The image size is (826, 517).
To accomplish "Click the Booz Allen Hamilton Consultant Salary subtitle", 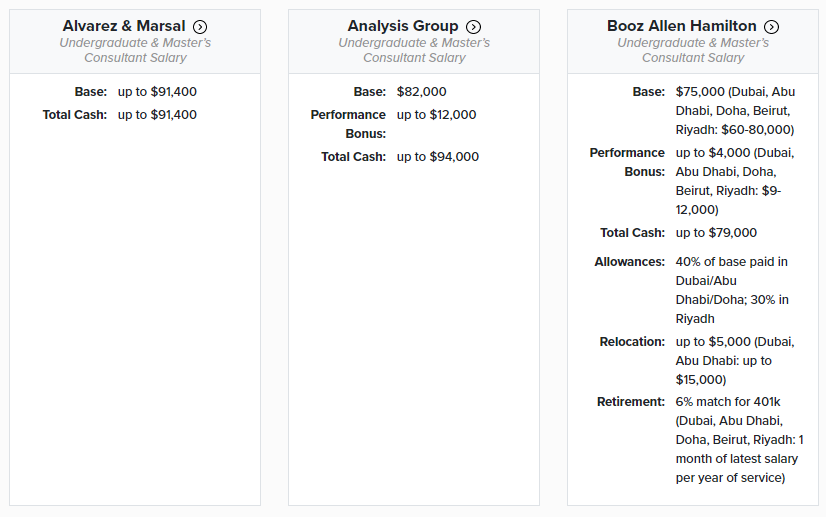I will (693, 50).
